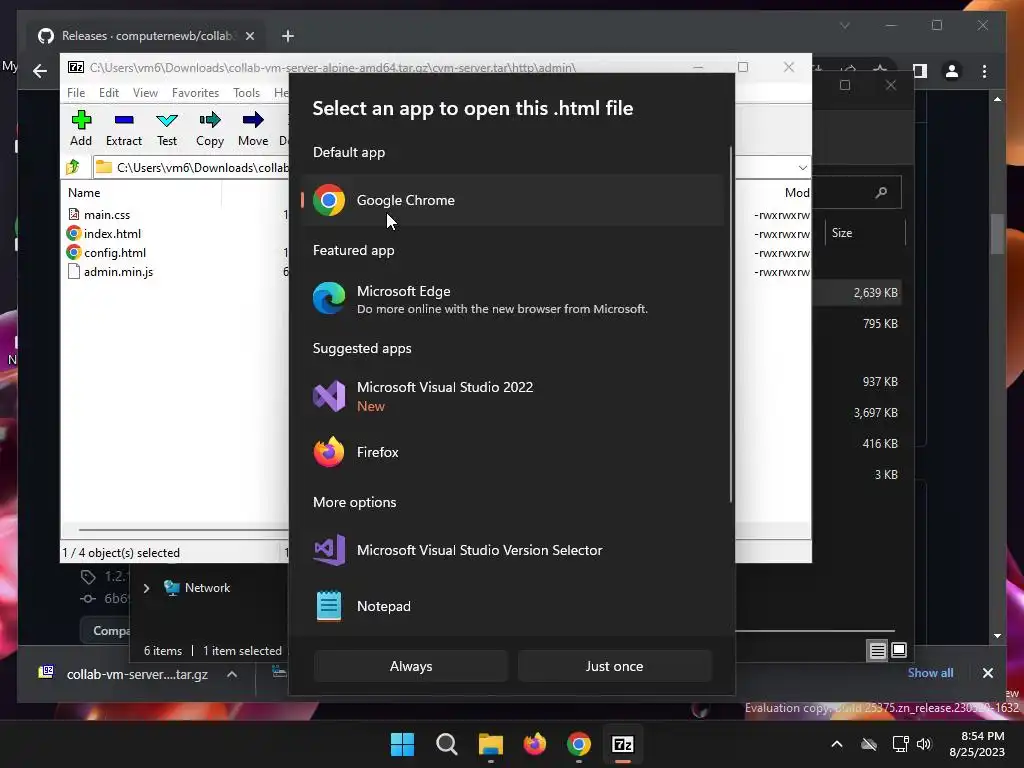Toggle Chrome side panel

click(920, 71)
